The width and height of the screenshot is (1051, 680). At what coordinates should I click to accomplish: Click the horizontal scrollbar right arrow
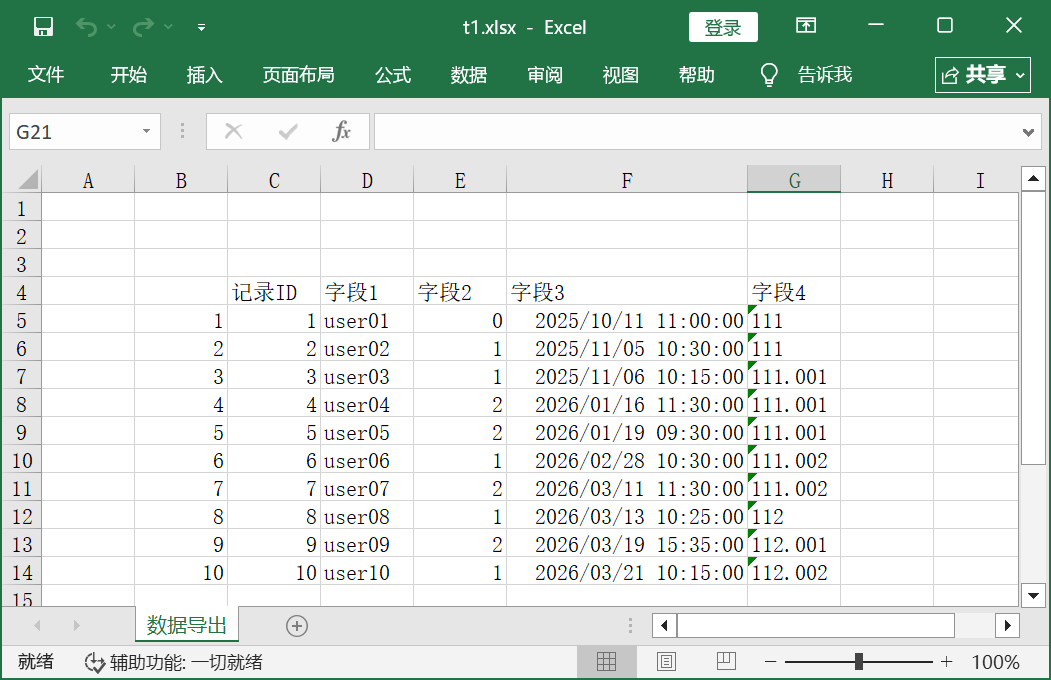[x=1007, y=626]
